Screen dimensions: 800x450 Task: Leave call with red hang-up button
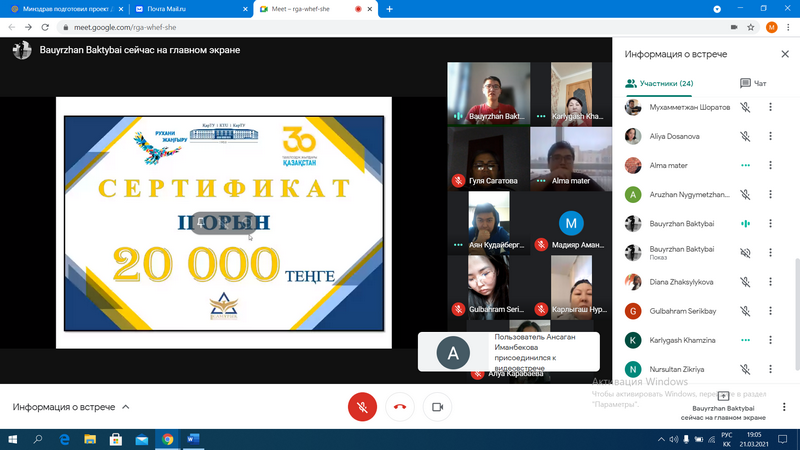pos(400,407)
